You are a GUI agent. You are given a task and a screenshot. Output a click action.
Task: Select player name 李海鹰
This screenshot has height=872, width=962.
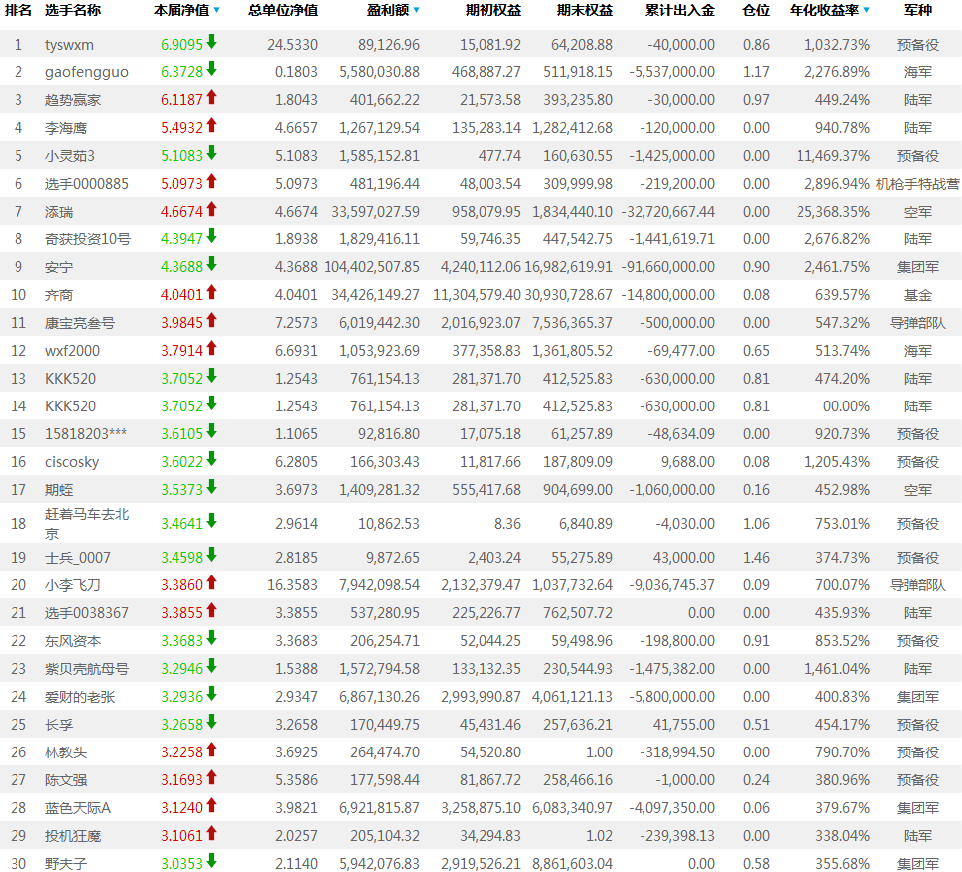tap(66, 128)
